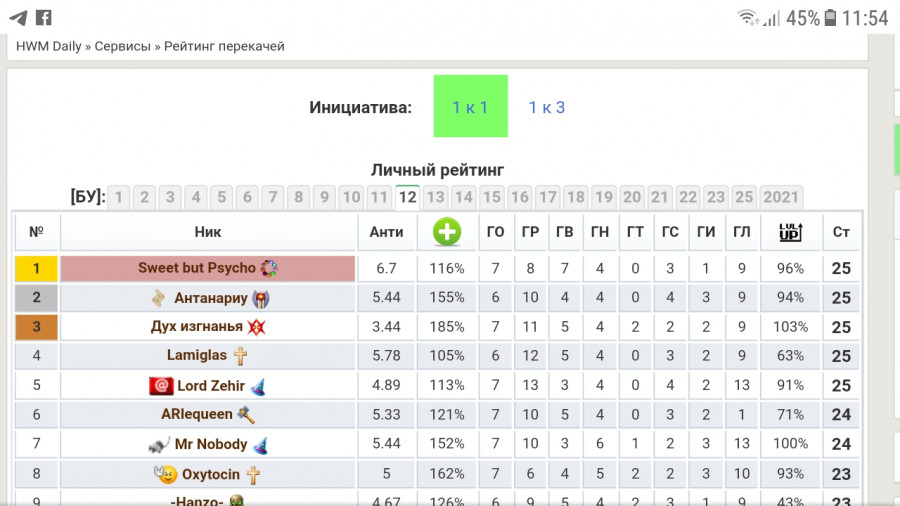Switch to the 2021 rating tab
This screenshot has height=506, width=900.
tap(781, 197)
